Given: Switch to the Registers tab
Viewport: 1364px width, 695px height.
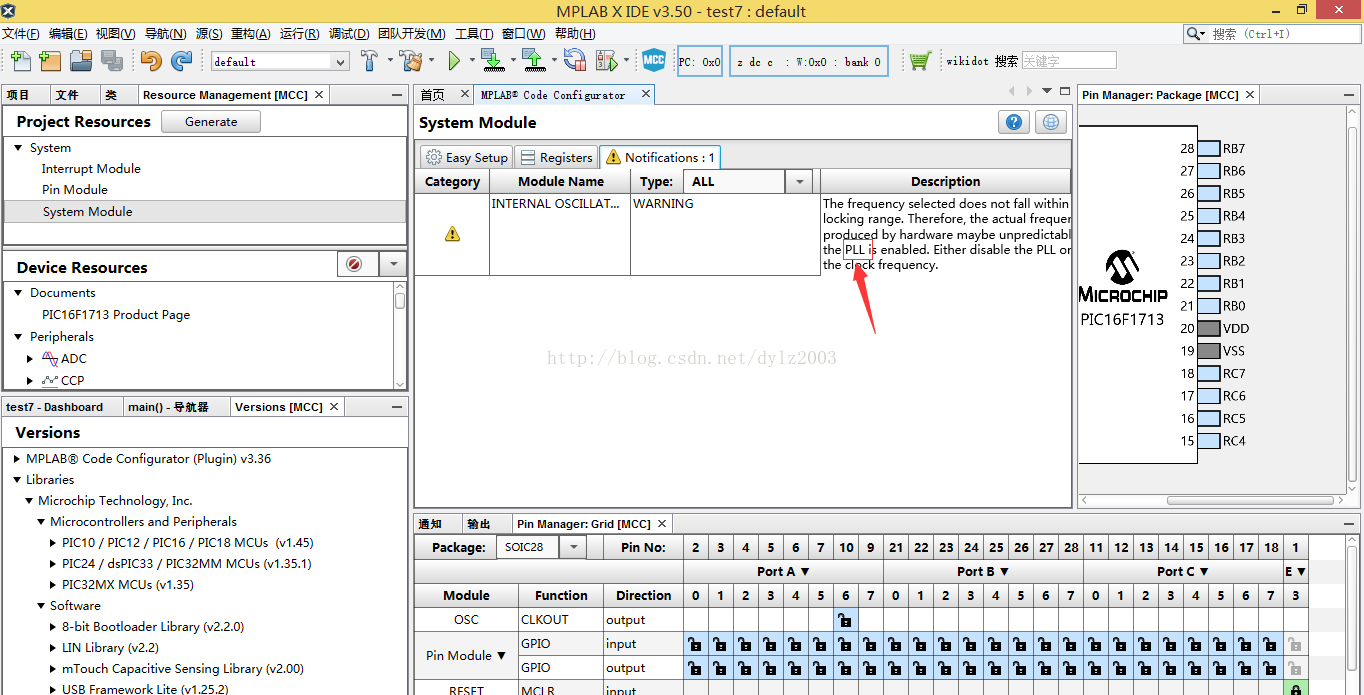Looking at the screenshot, I should point(556,157).
